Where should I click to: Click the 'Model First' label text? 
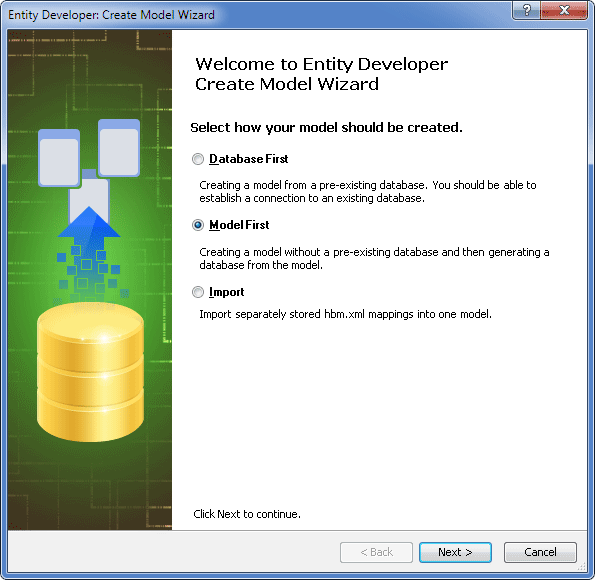[239, 225]
